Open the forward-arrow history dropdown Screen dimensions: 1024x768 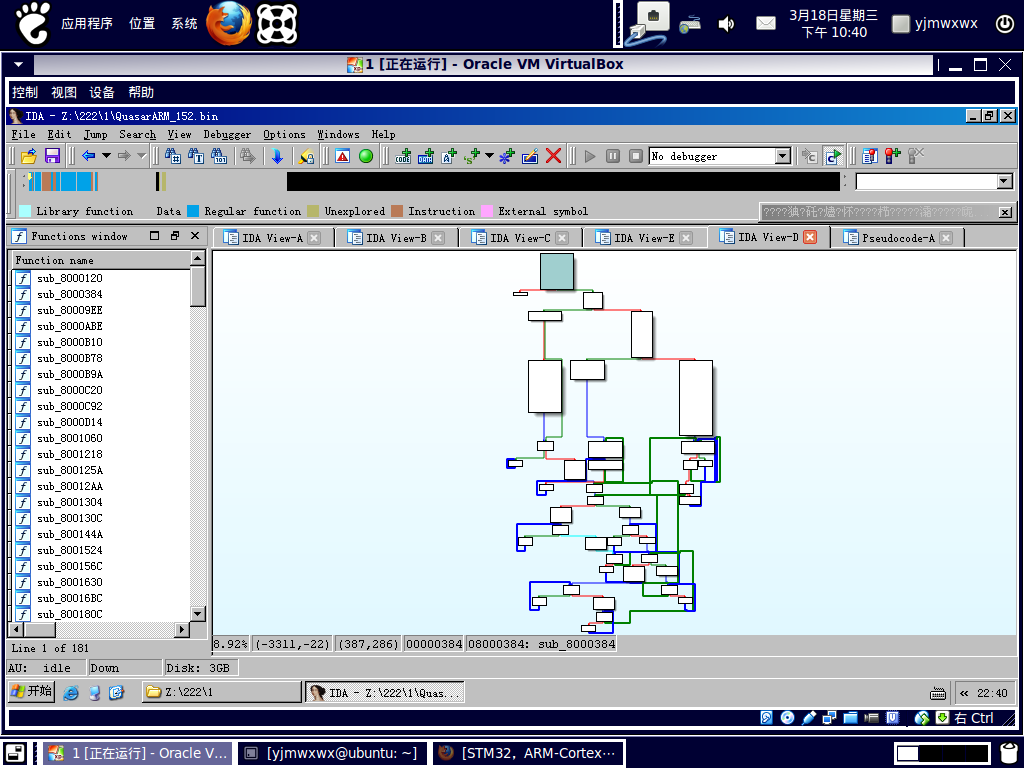point(141,156)
